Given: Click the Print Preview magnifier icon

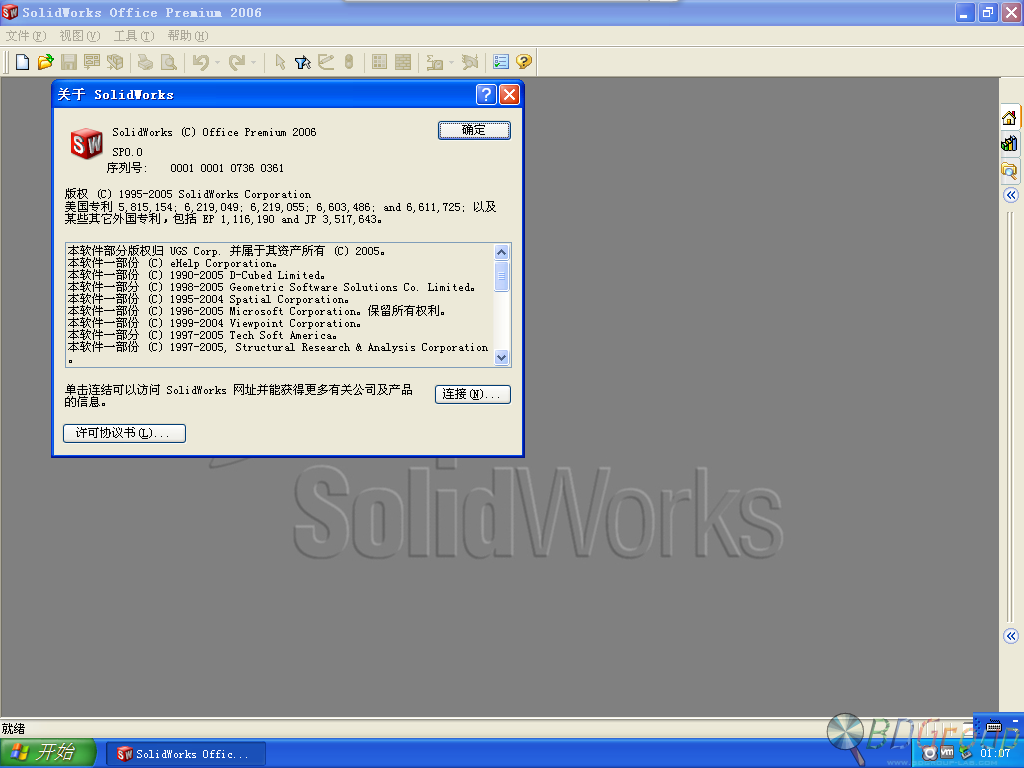Looking at the screenshot, I should click(x=168, y=62).
